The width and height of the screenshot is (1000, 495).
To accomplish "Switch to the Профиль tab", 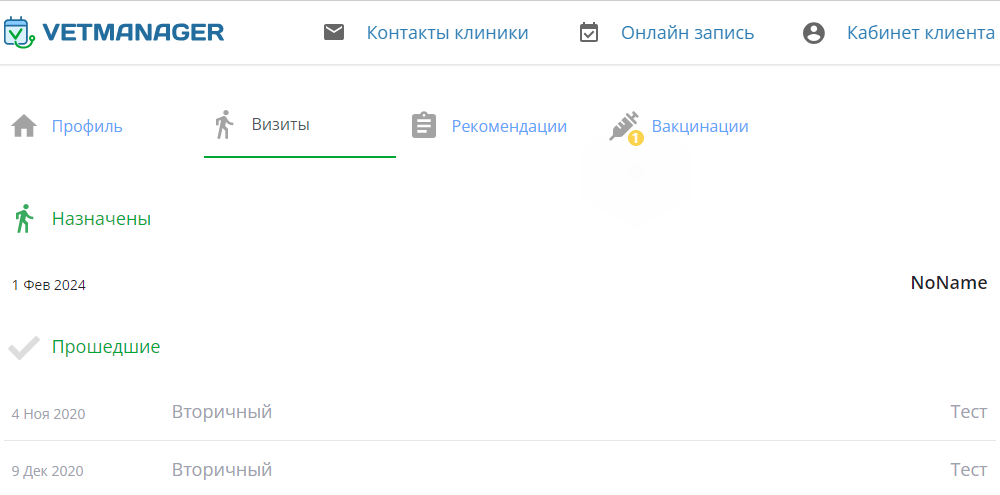I will coord(87,126).
